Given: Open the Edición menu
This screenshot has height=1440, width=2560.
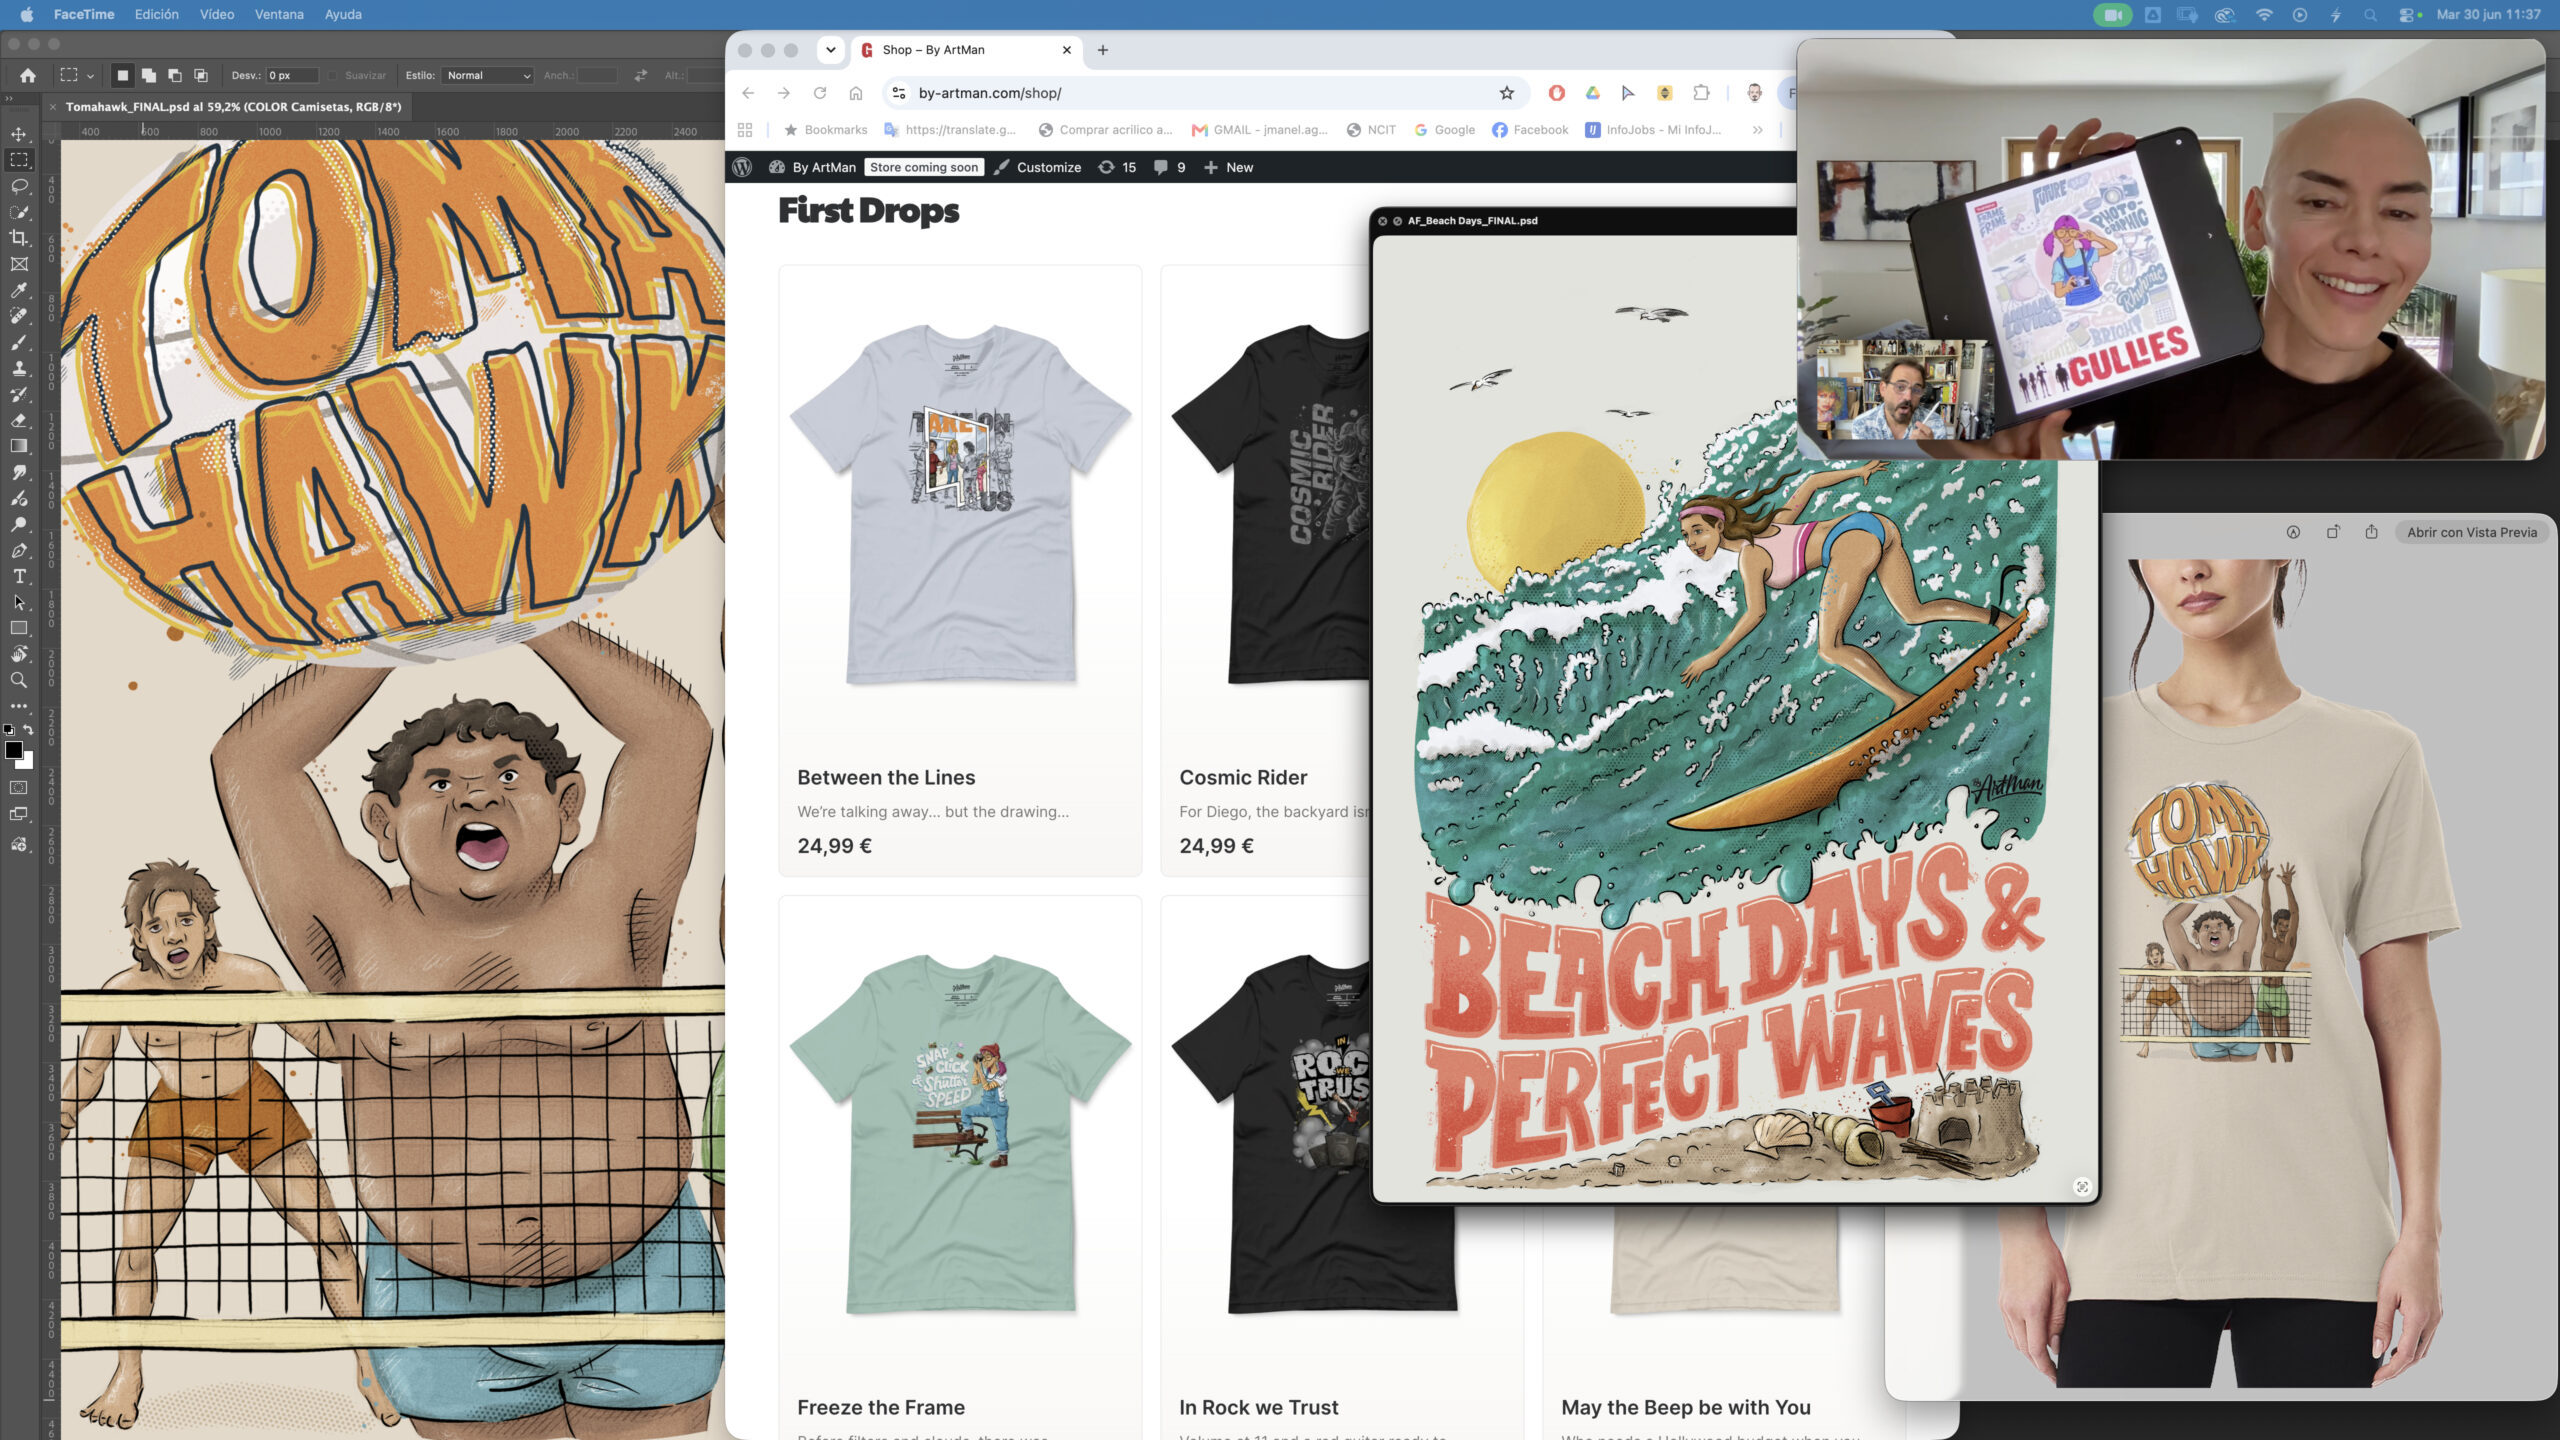Looking at the screenshot, I should [157, 14].
